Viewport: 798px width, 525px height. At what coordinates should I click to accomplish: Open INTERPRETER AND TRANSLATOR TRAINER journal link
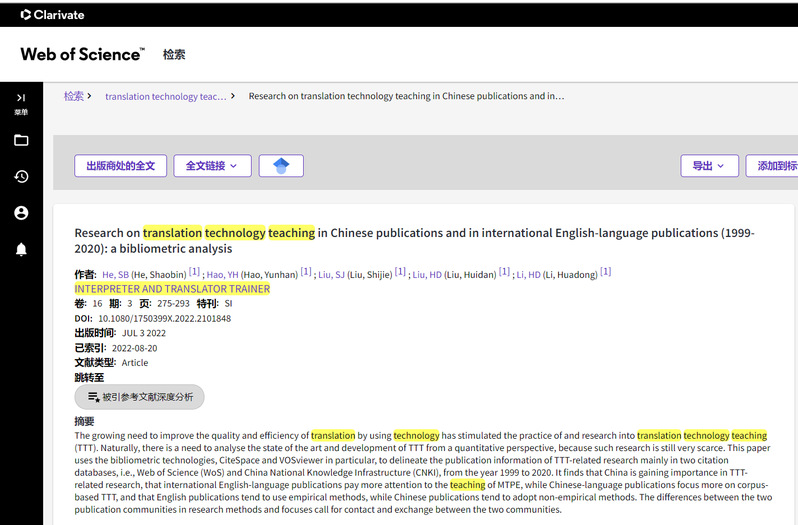click(172, 289)
